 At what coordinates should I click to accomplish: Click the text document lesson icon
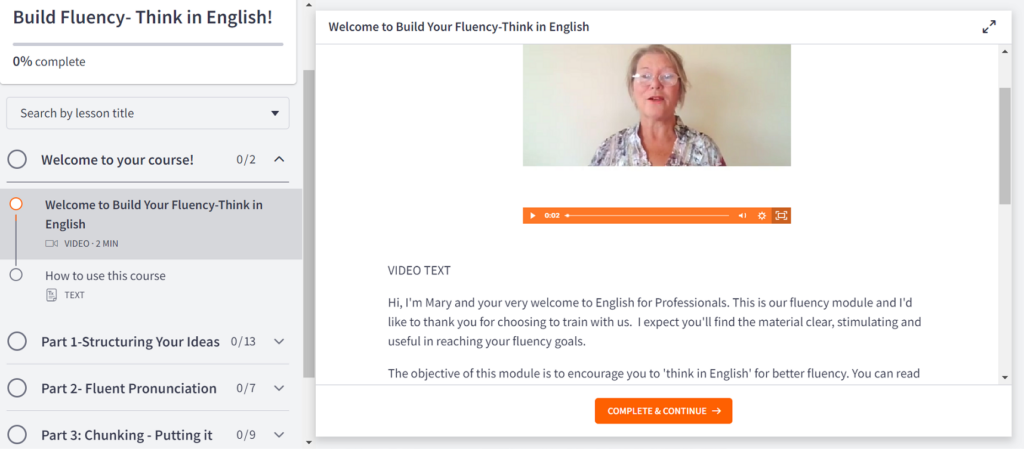click(52, 295)
